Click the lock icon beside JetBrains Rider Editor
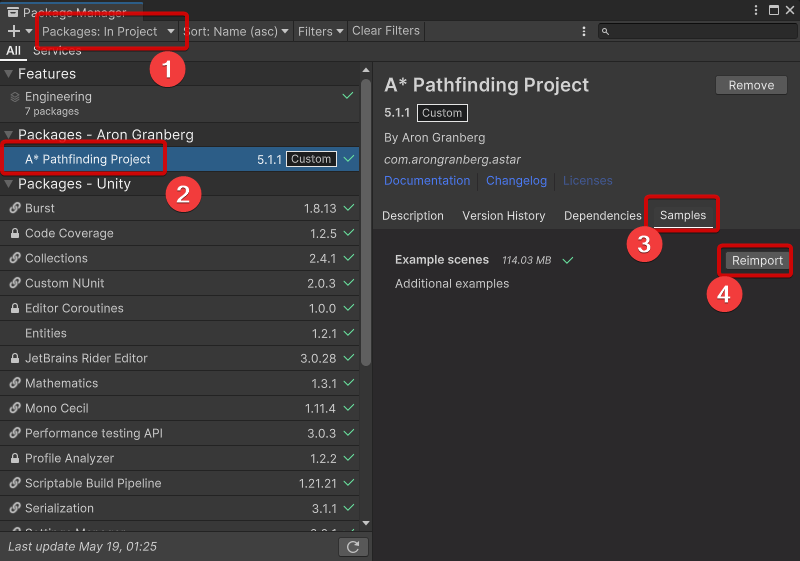The height and width of the screenshot is (561, 800). pyautogui.click(x=15, y=358)
